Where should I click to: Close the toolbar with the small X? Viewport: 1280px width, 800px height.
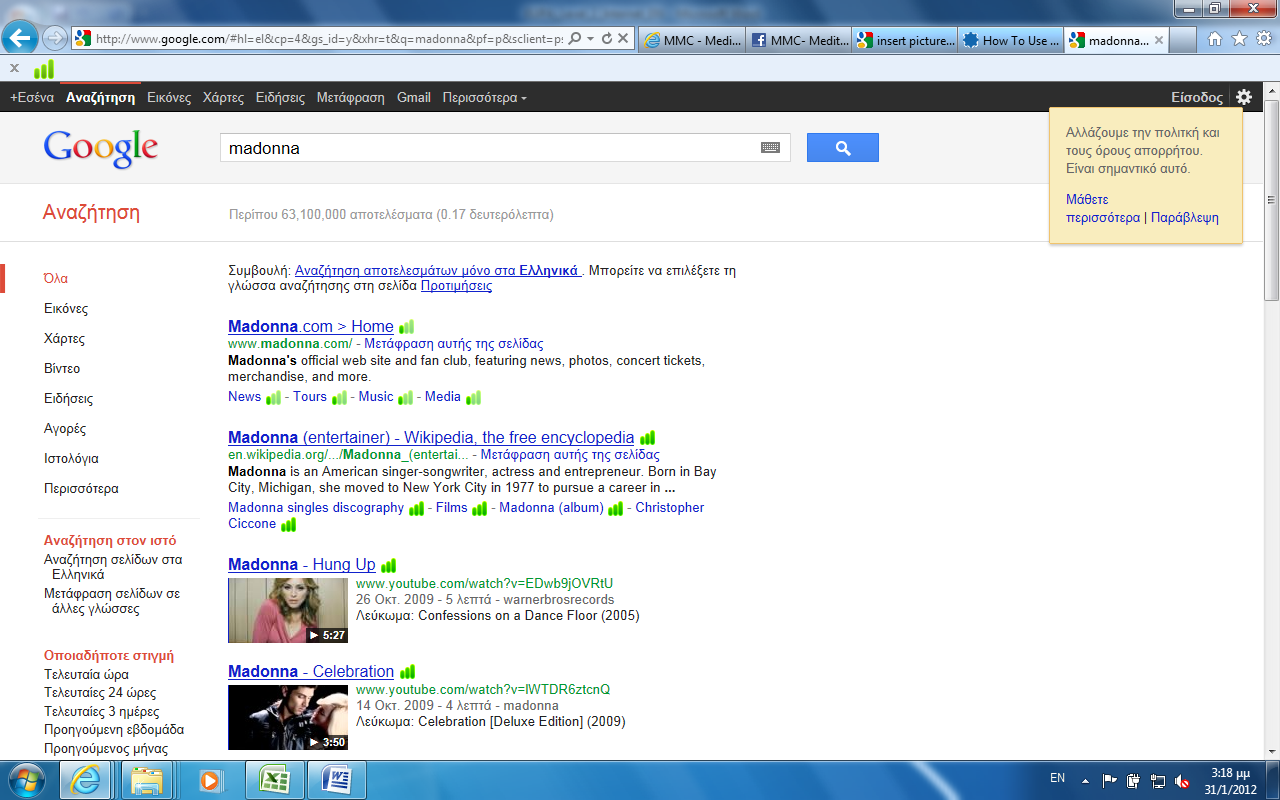[14, 68]
